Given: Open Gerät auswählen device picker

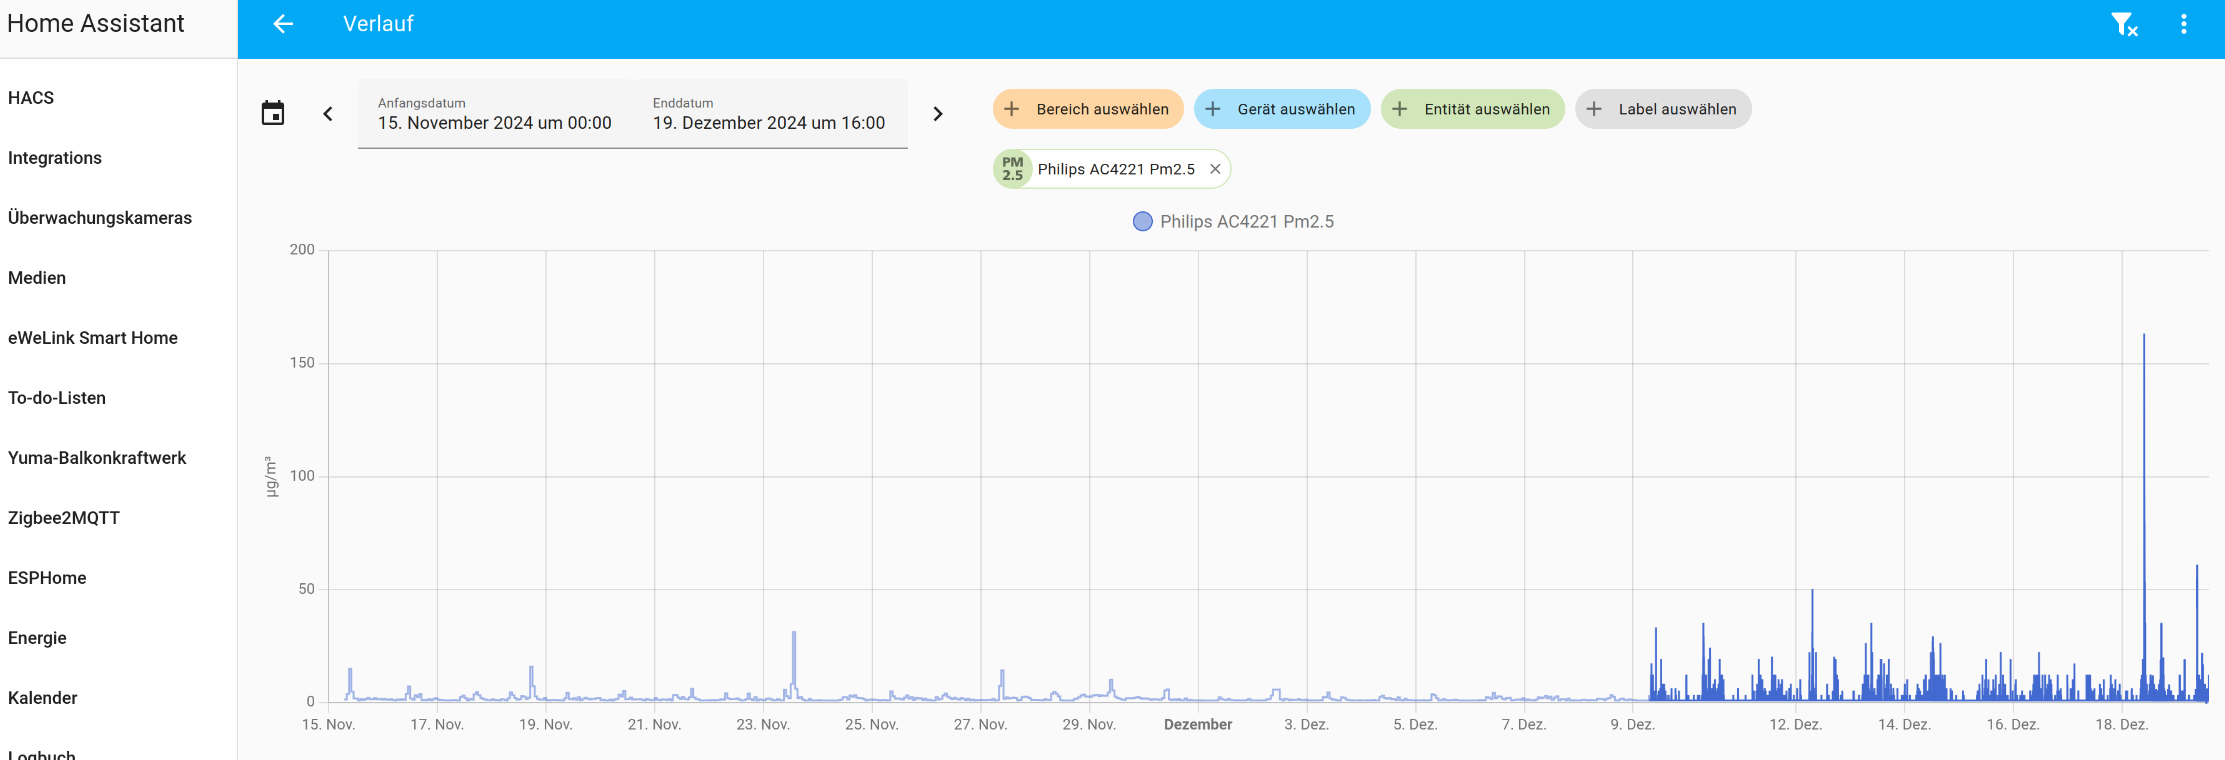Looking at the screenshot, I should (1282, 109).
